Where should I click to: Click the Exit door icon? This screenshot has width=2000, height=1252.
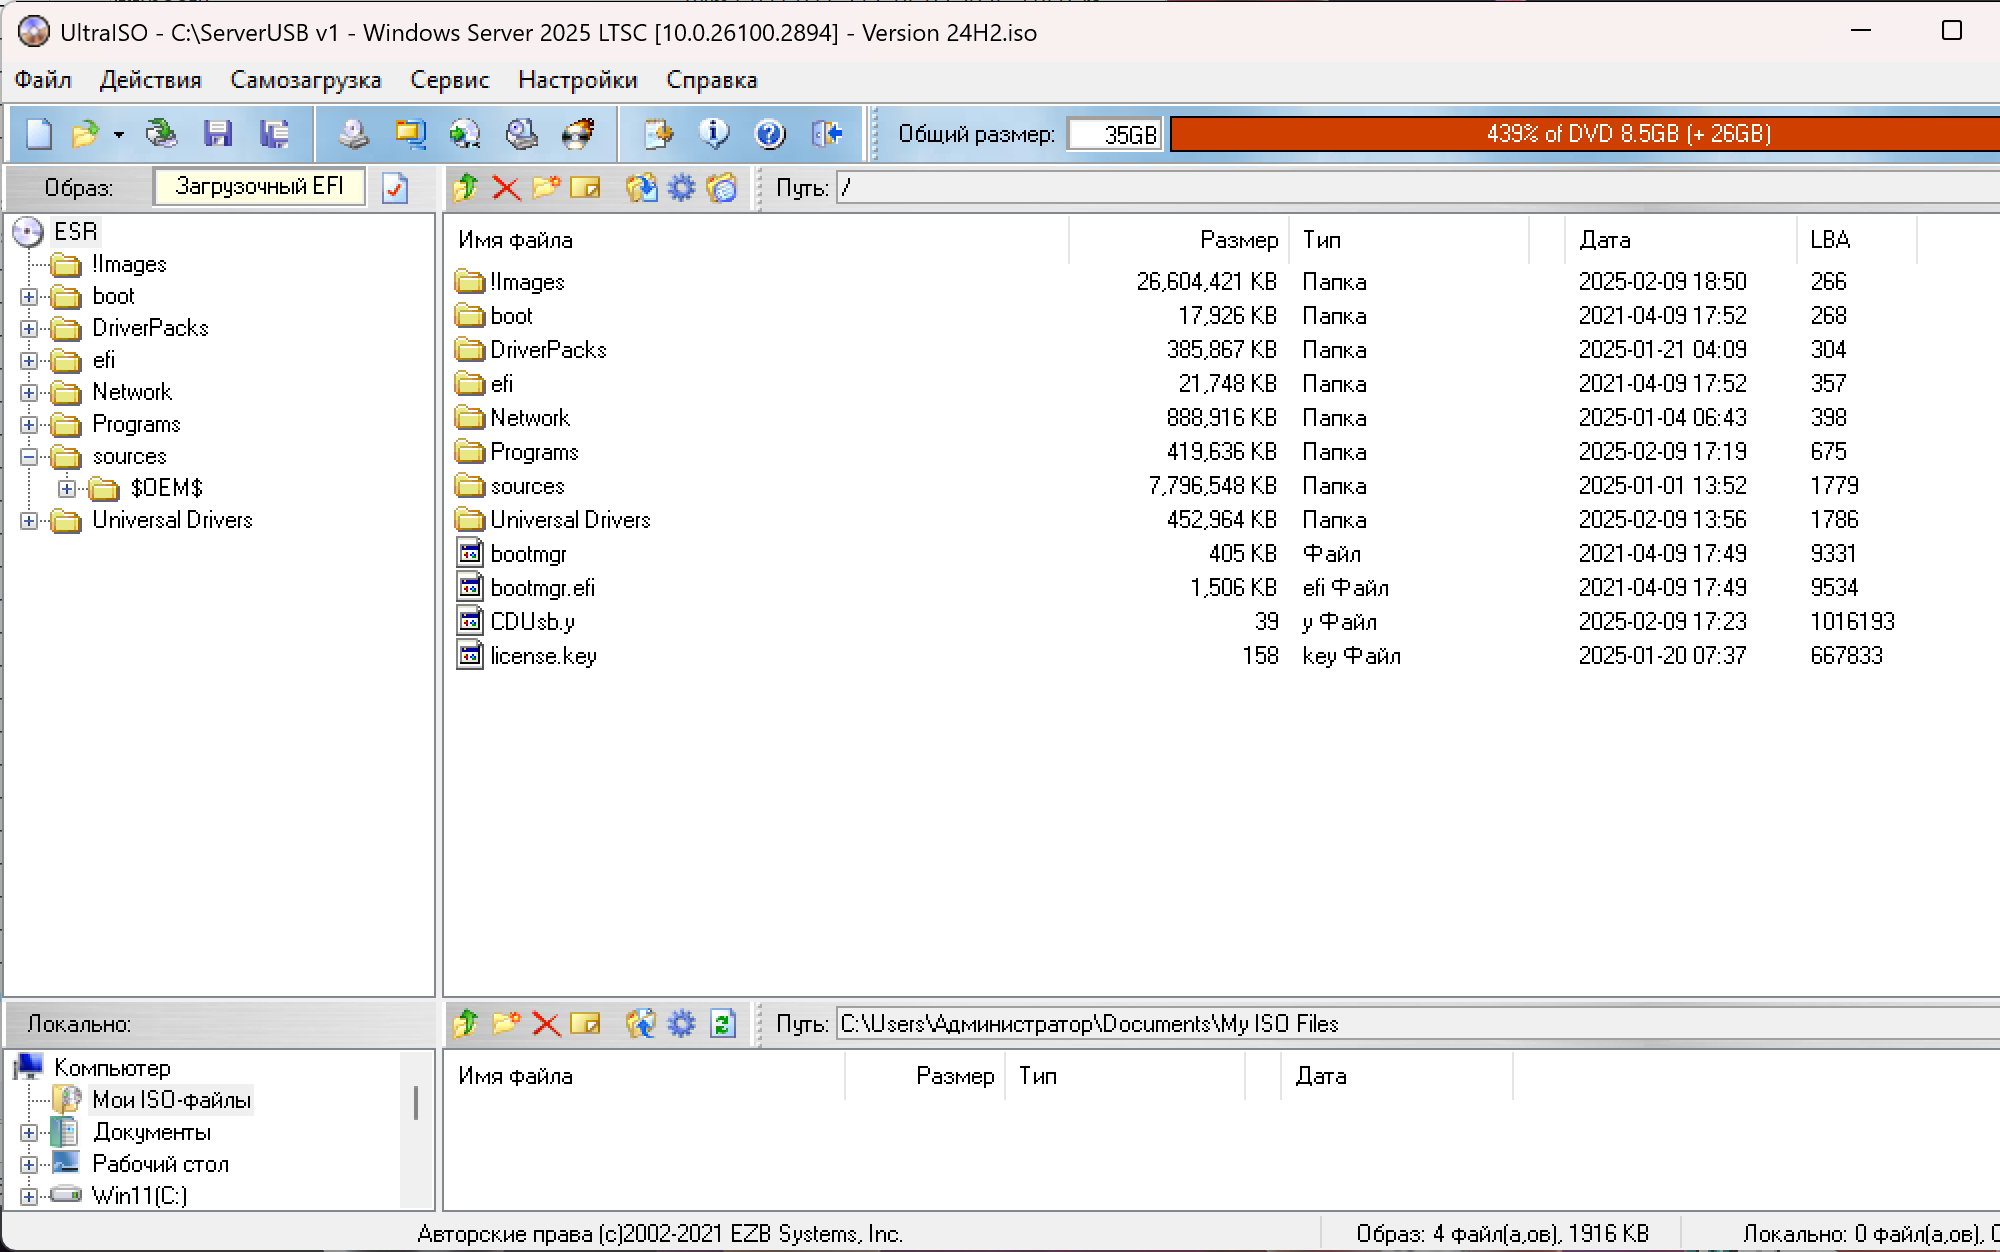pos(827,134)
